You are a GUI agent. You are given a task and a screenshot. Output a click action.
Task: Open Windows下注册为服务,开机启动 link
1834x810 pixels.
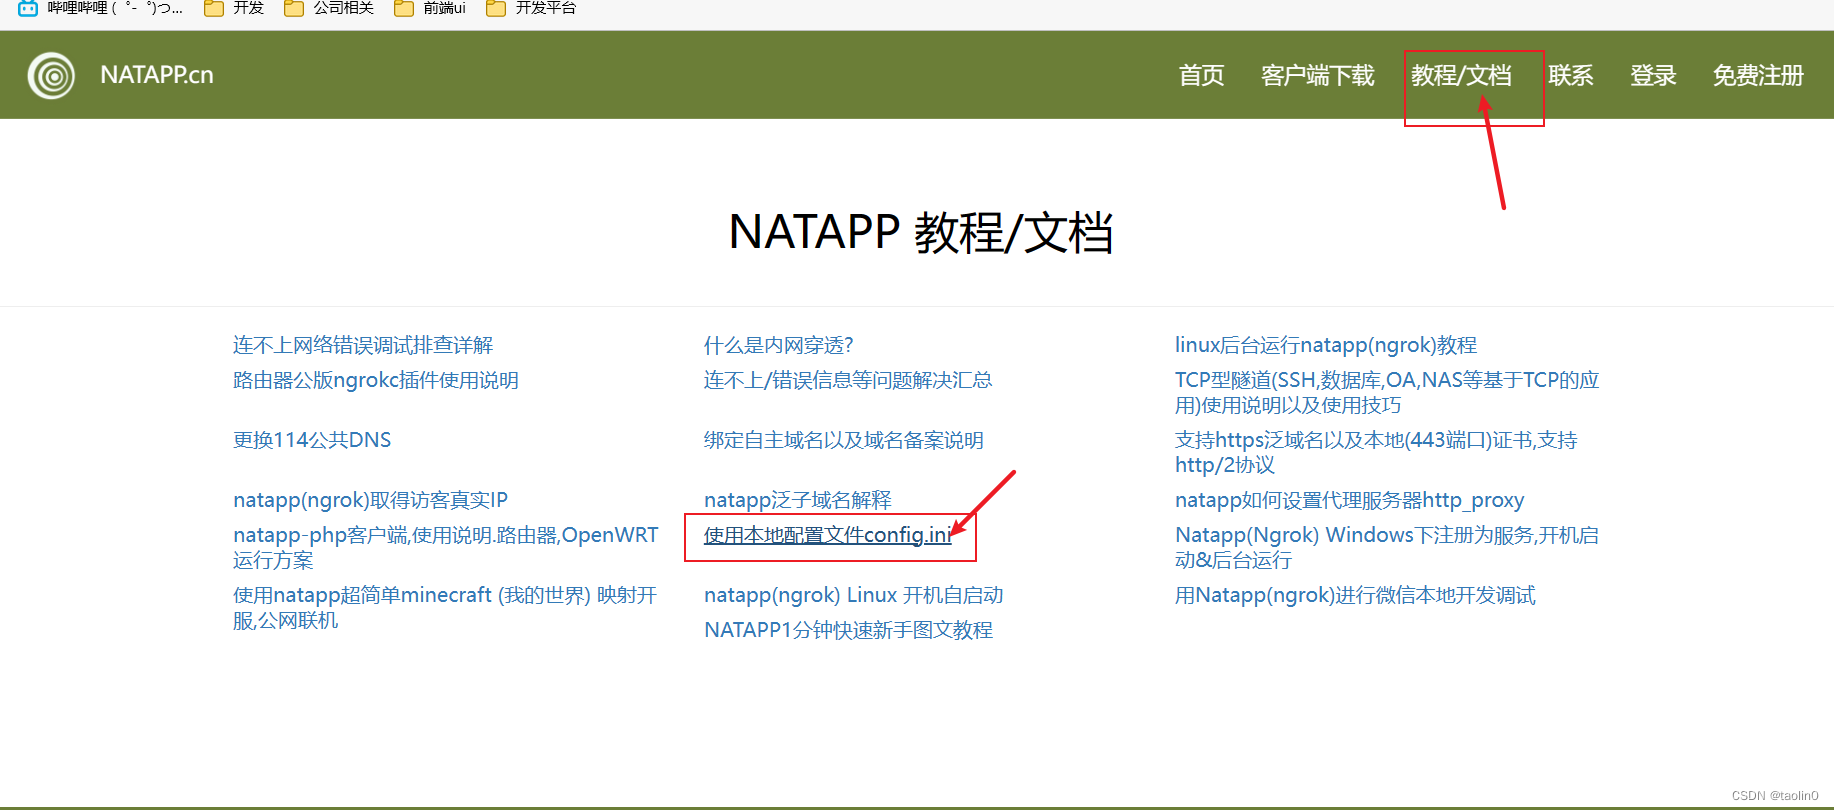pyautogui.click(x=1387, y=547)
